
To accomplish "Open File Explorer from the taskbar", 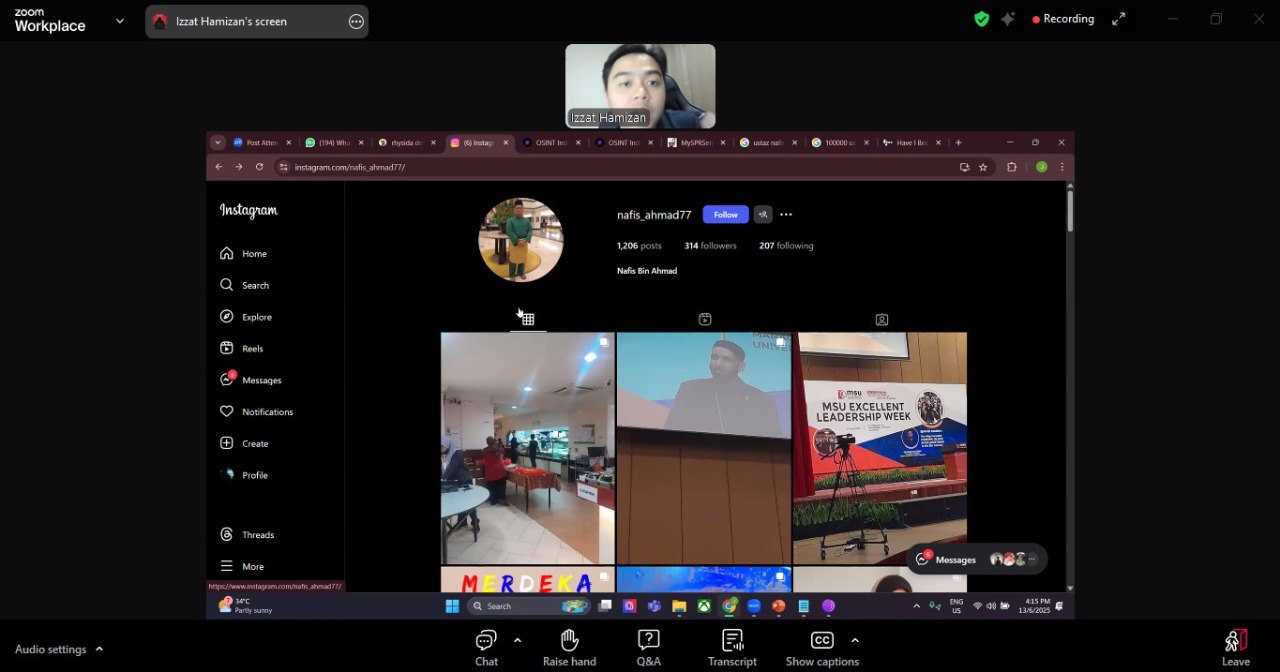I will point(679,606).
